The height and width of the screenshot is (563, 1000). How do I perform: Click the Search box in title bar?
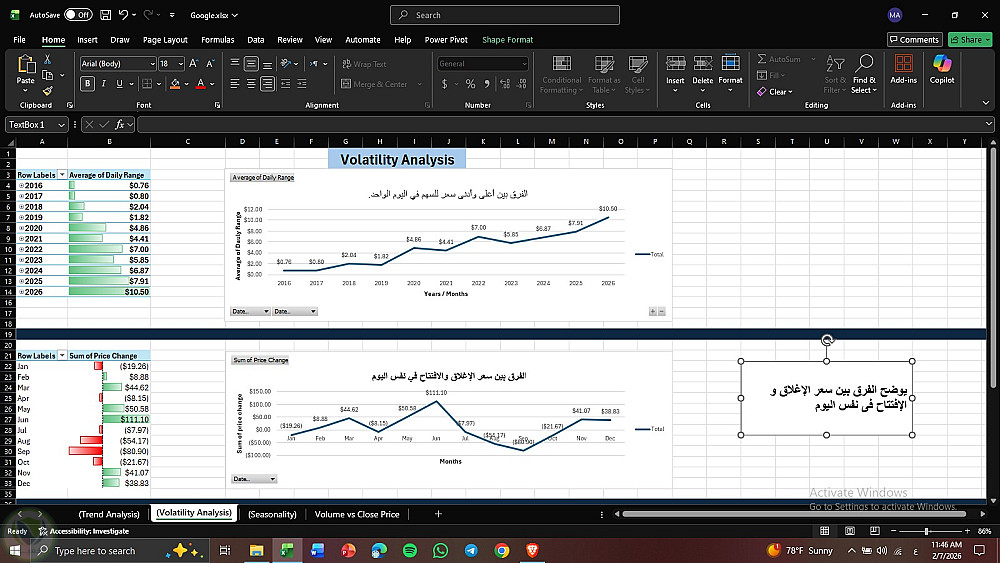tap(504, 15)
